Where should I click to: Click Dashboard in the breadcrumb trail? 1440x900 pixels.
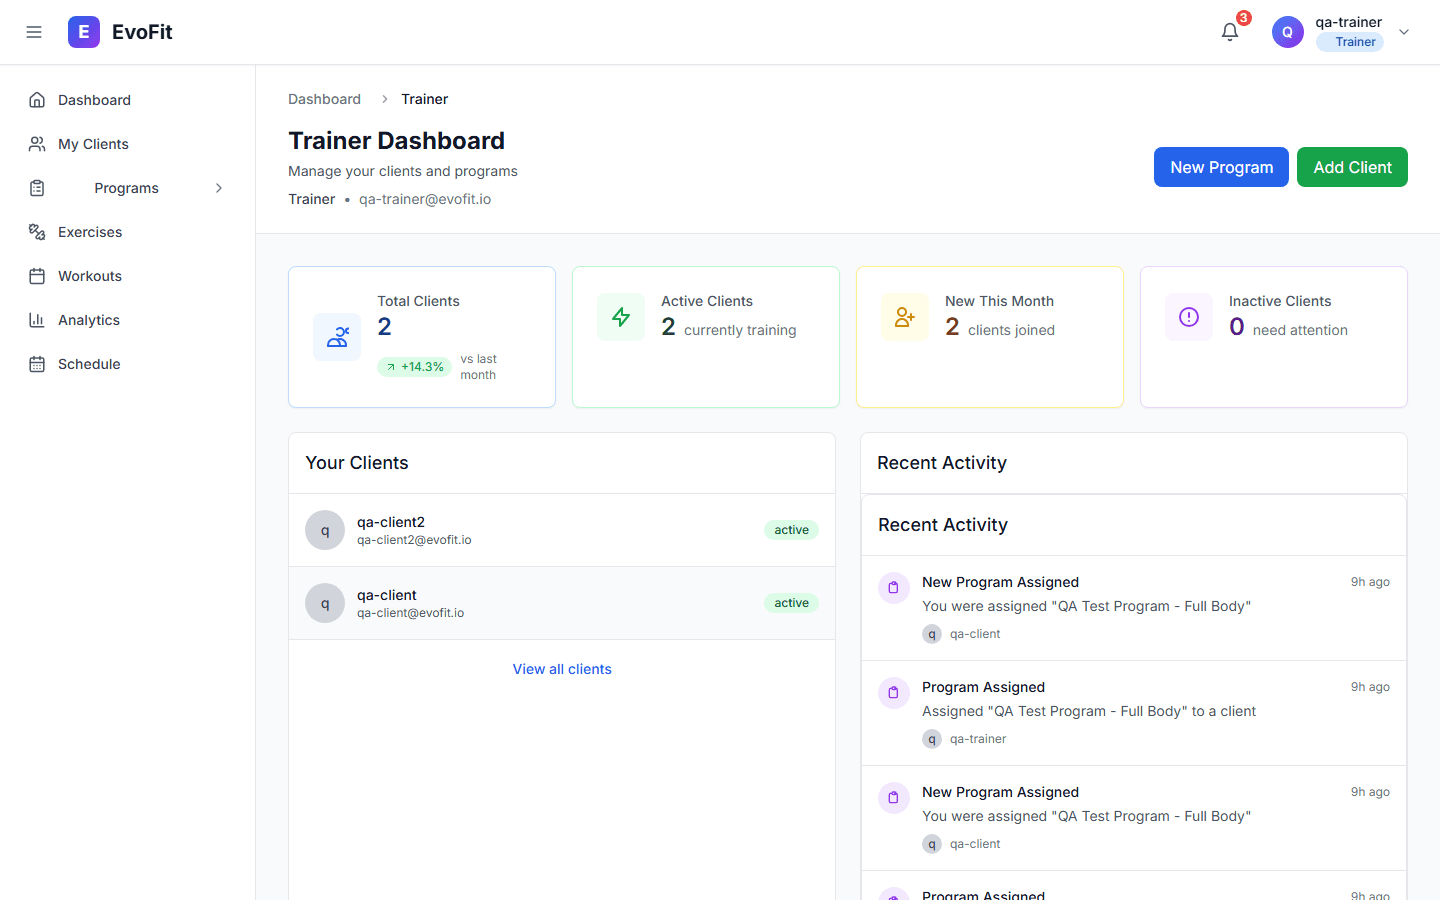pyautogui.click(x=324, y=99)
